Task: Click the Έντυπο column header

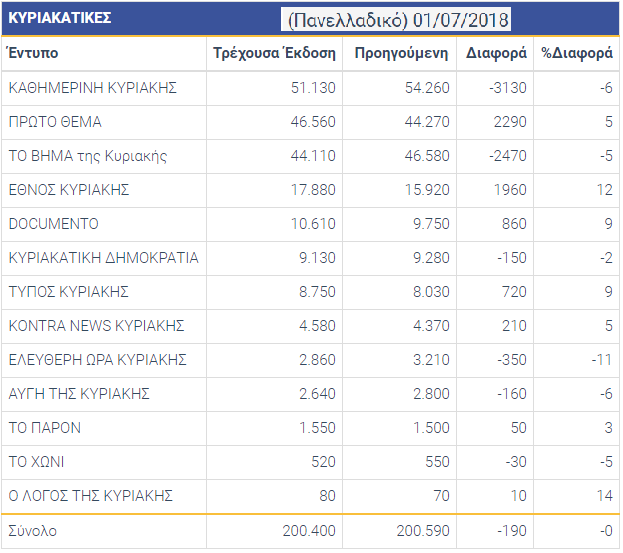Action: (x=33, y=53)
